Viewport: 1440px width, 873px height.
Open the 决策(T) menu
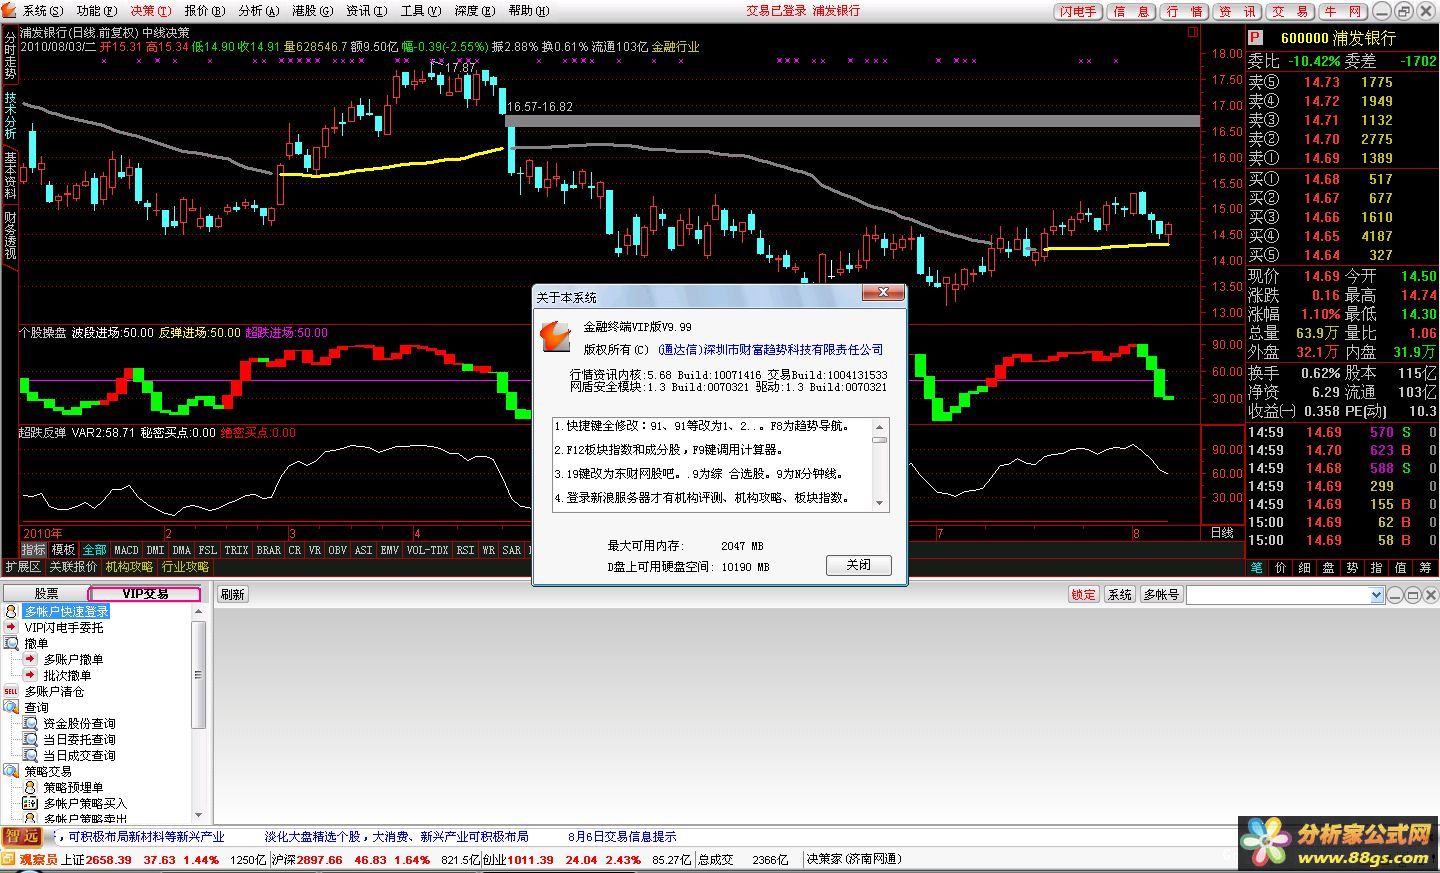150,11
